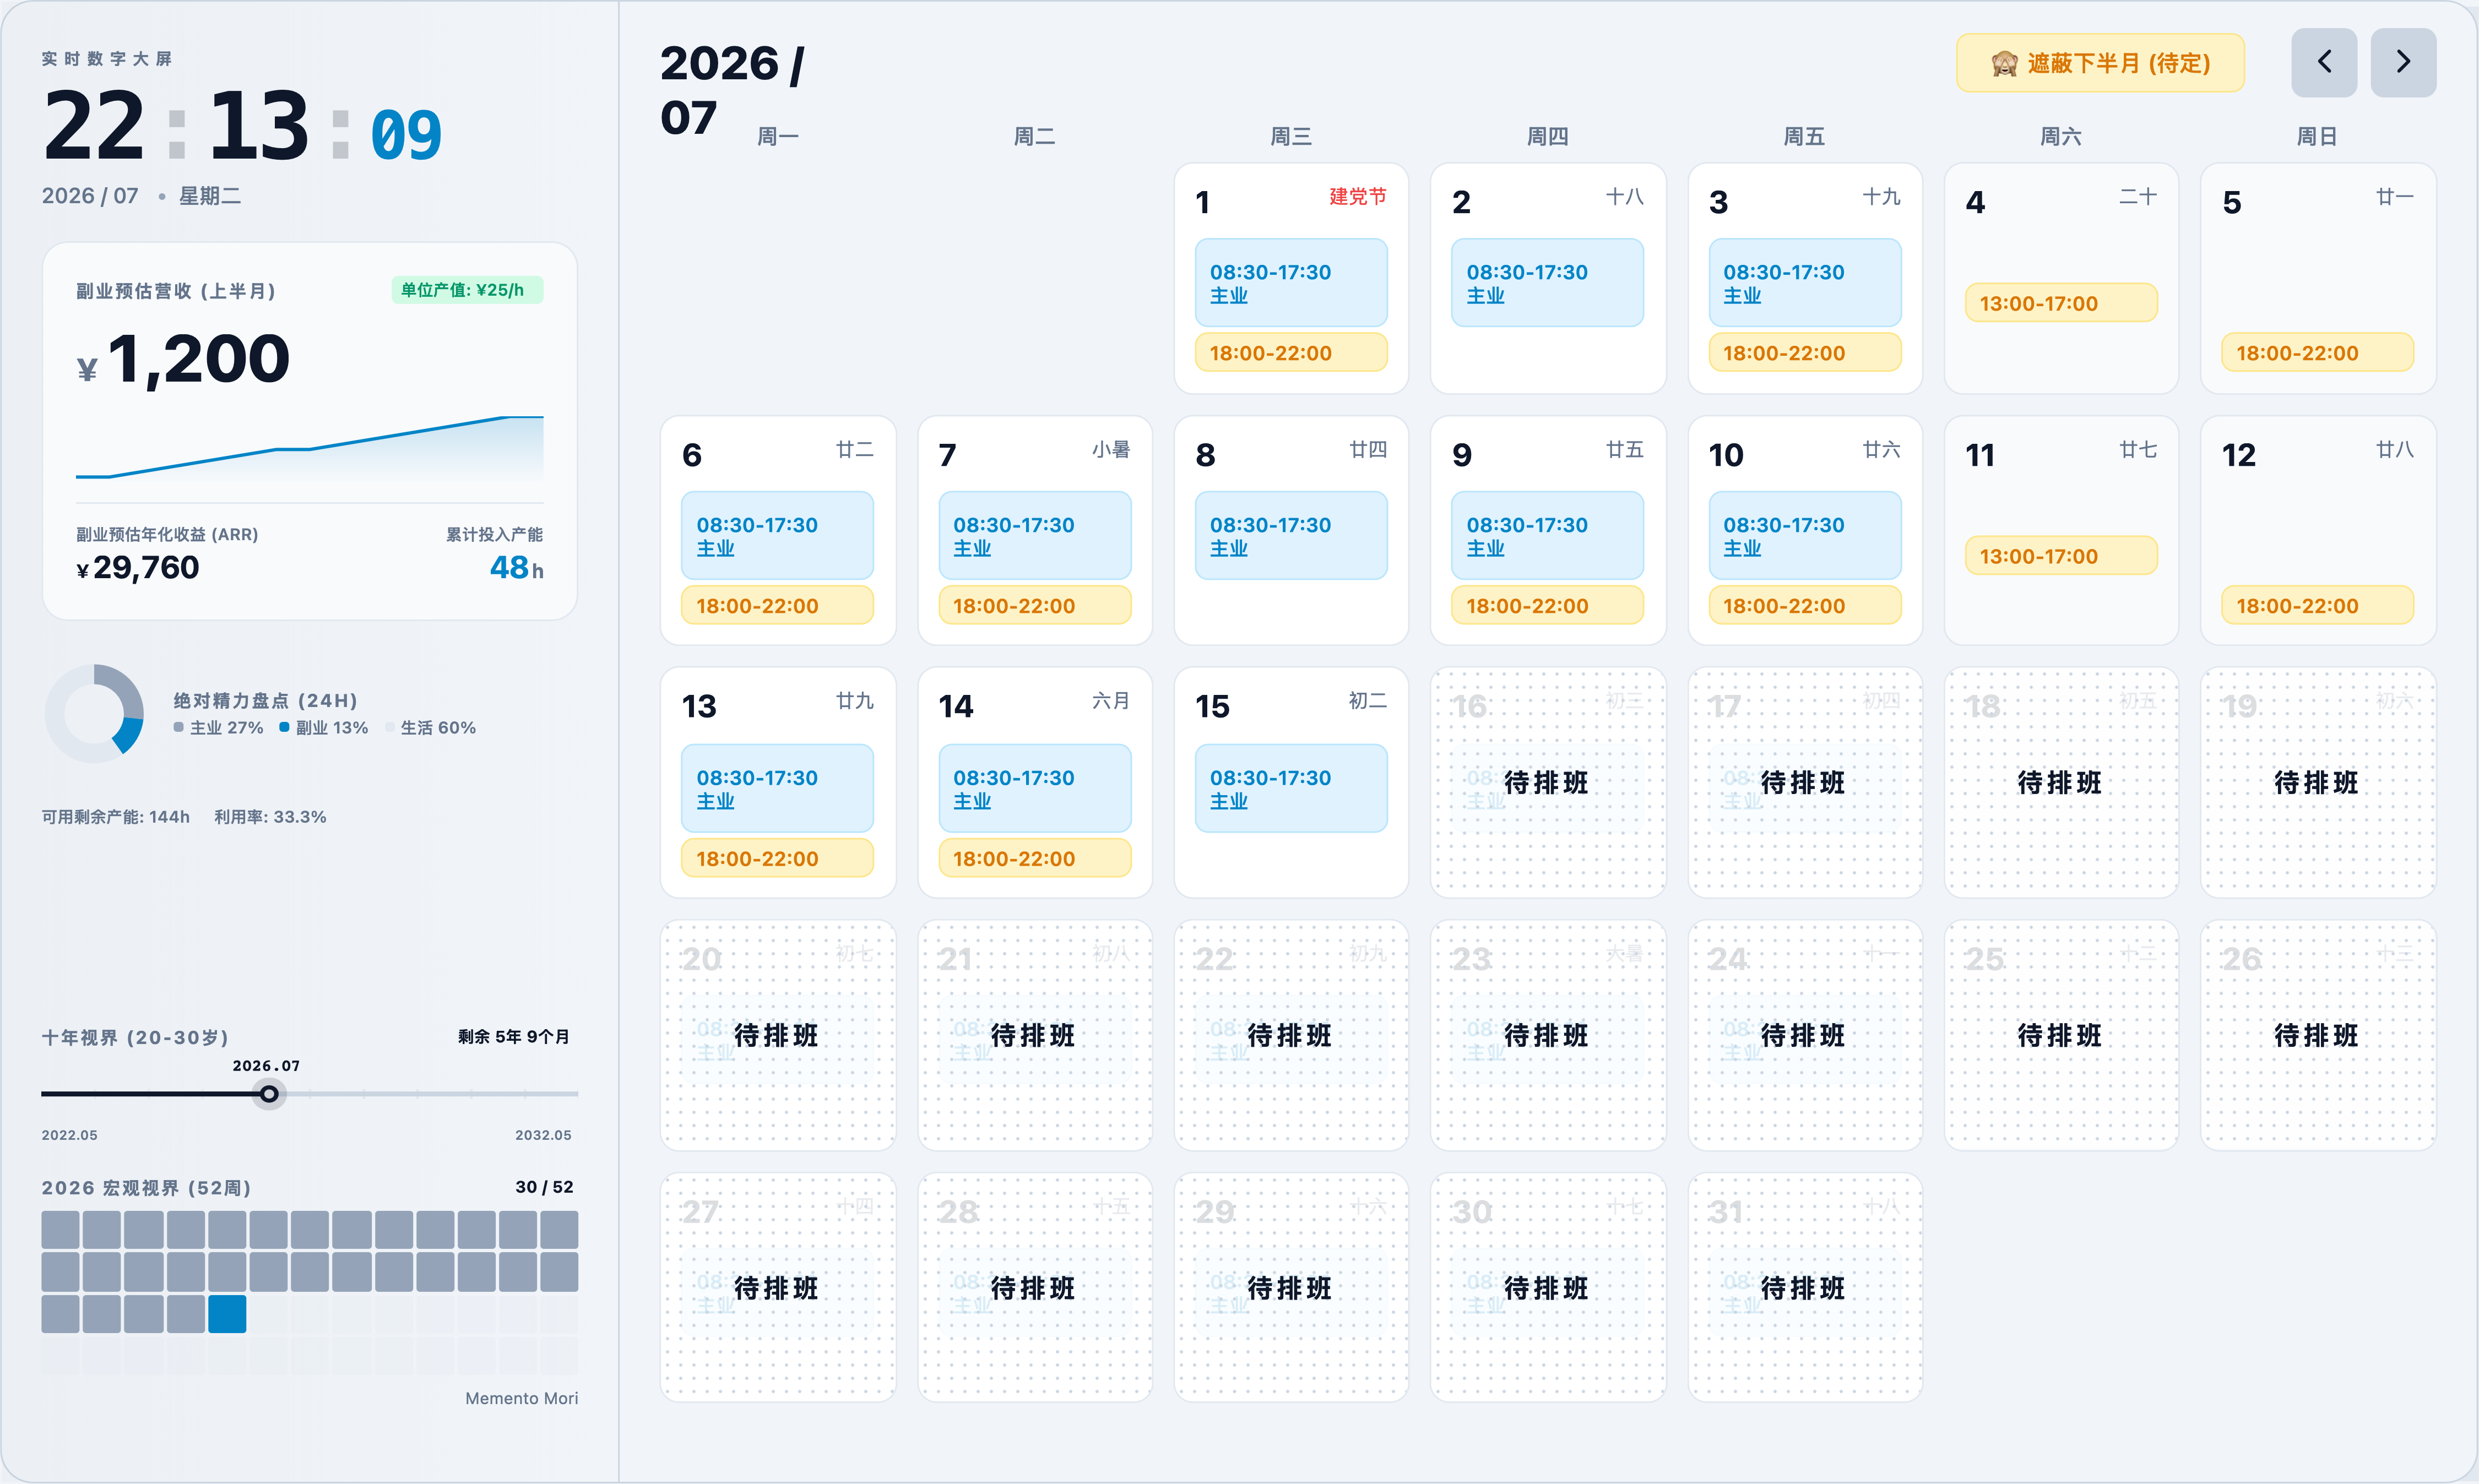2479x1484 pixels.
Task: Click the 待排班 cell for day 16
Action: [1547, 782]
